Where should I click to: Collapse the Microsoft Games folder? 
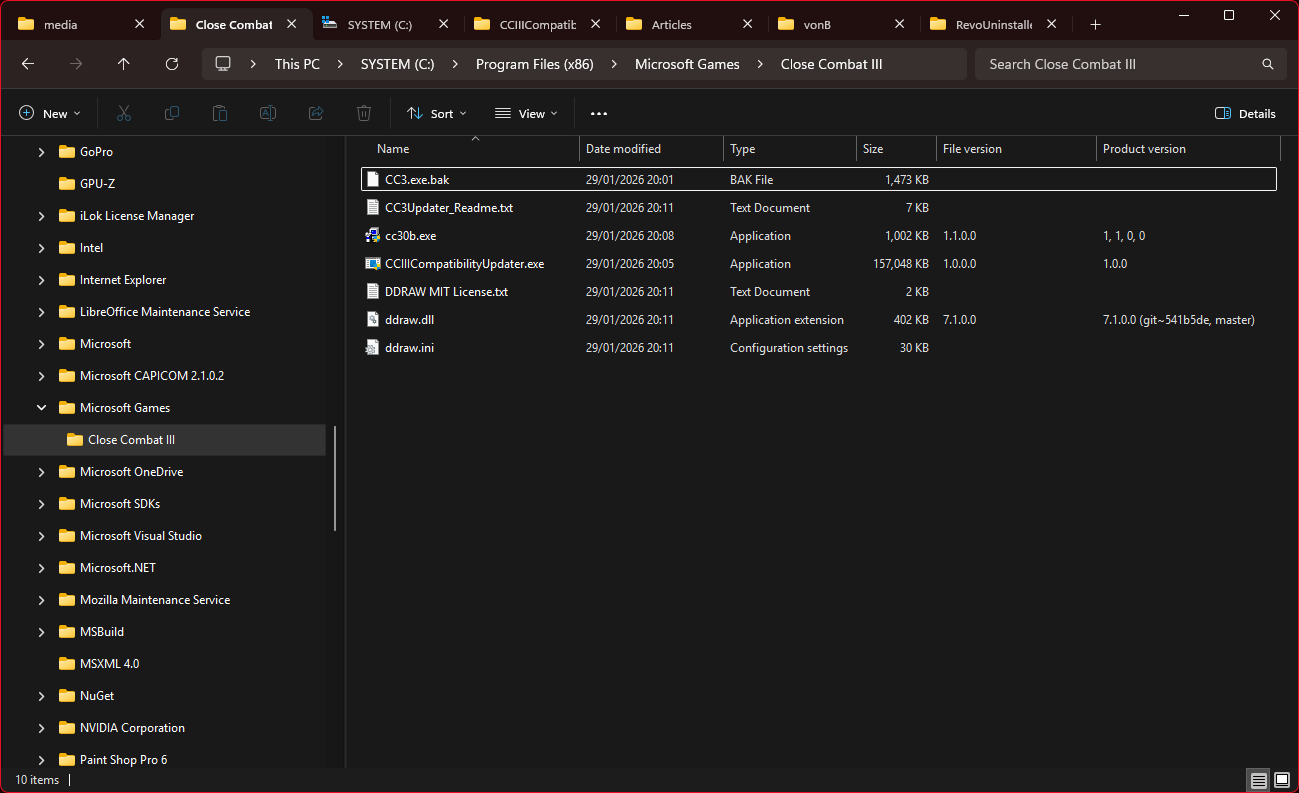coord(41,408)
